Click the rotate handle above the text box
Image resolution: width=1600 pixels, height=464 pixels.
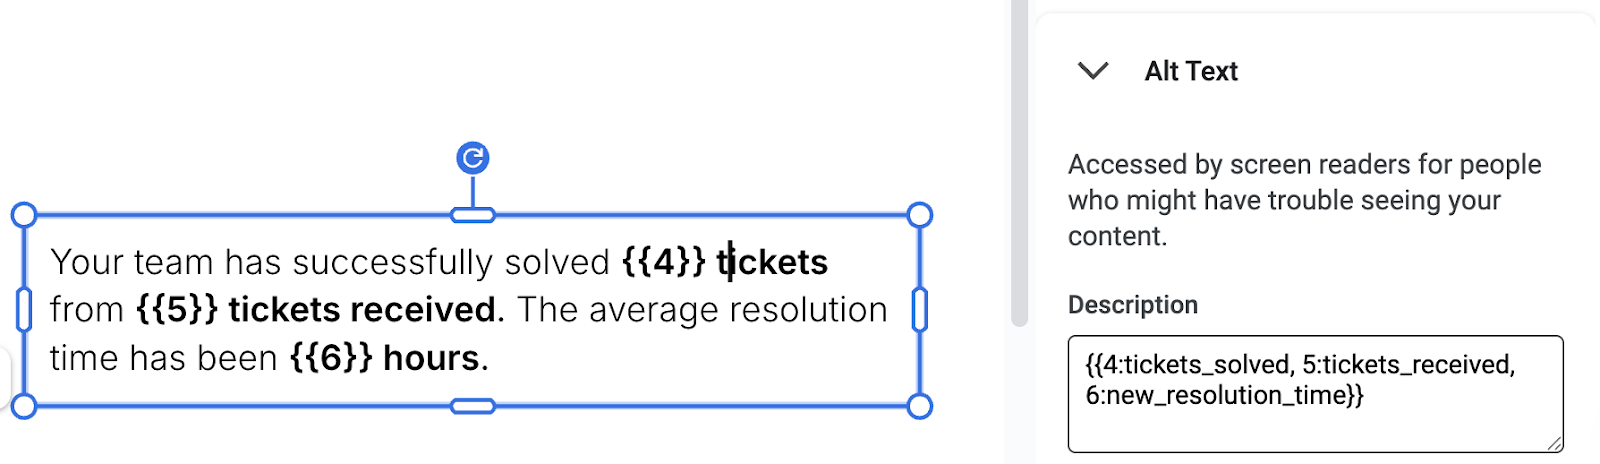472,158
